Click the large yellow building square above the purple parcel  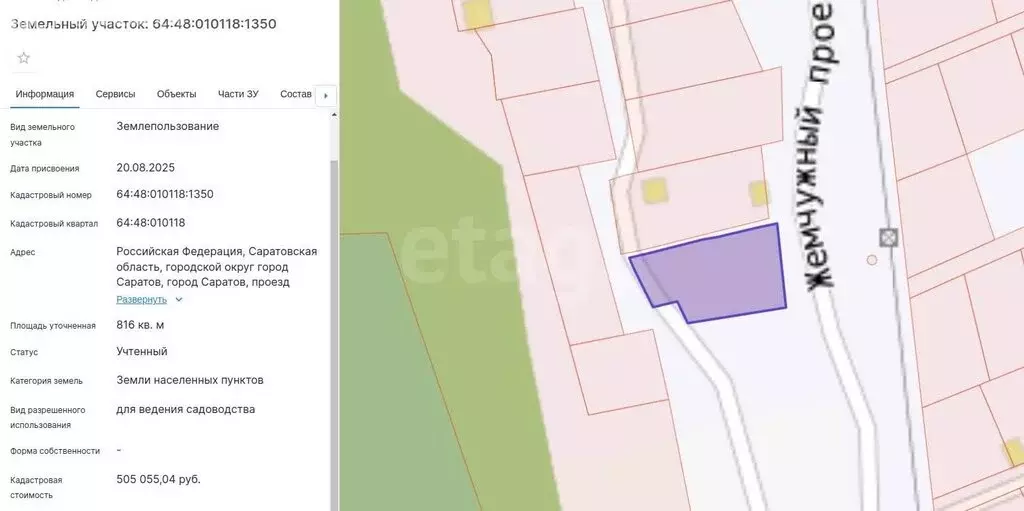[x=654, y=191]
